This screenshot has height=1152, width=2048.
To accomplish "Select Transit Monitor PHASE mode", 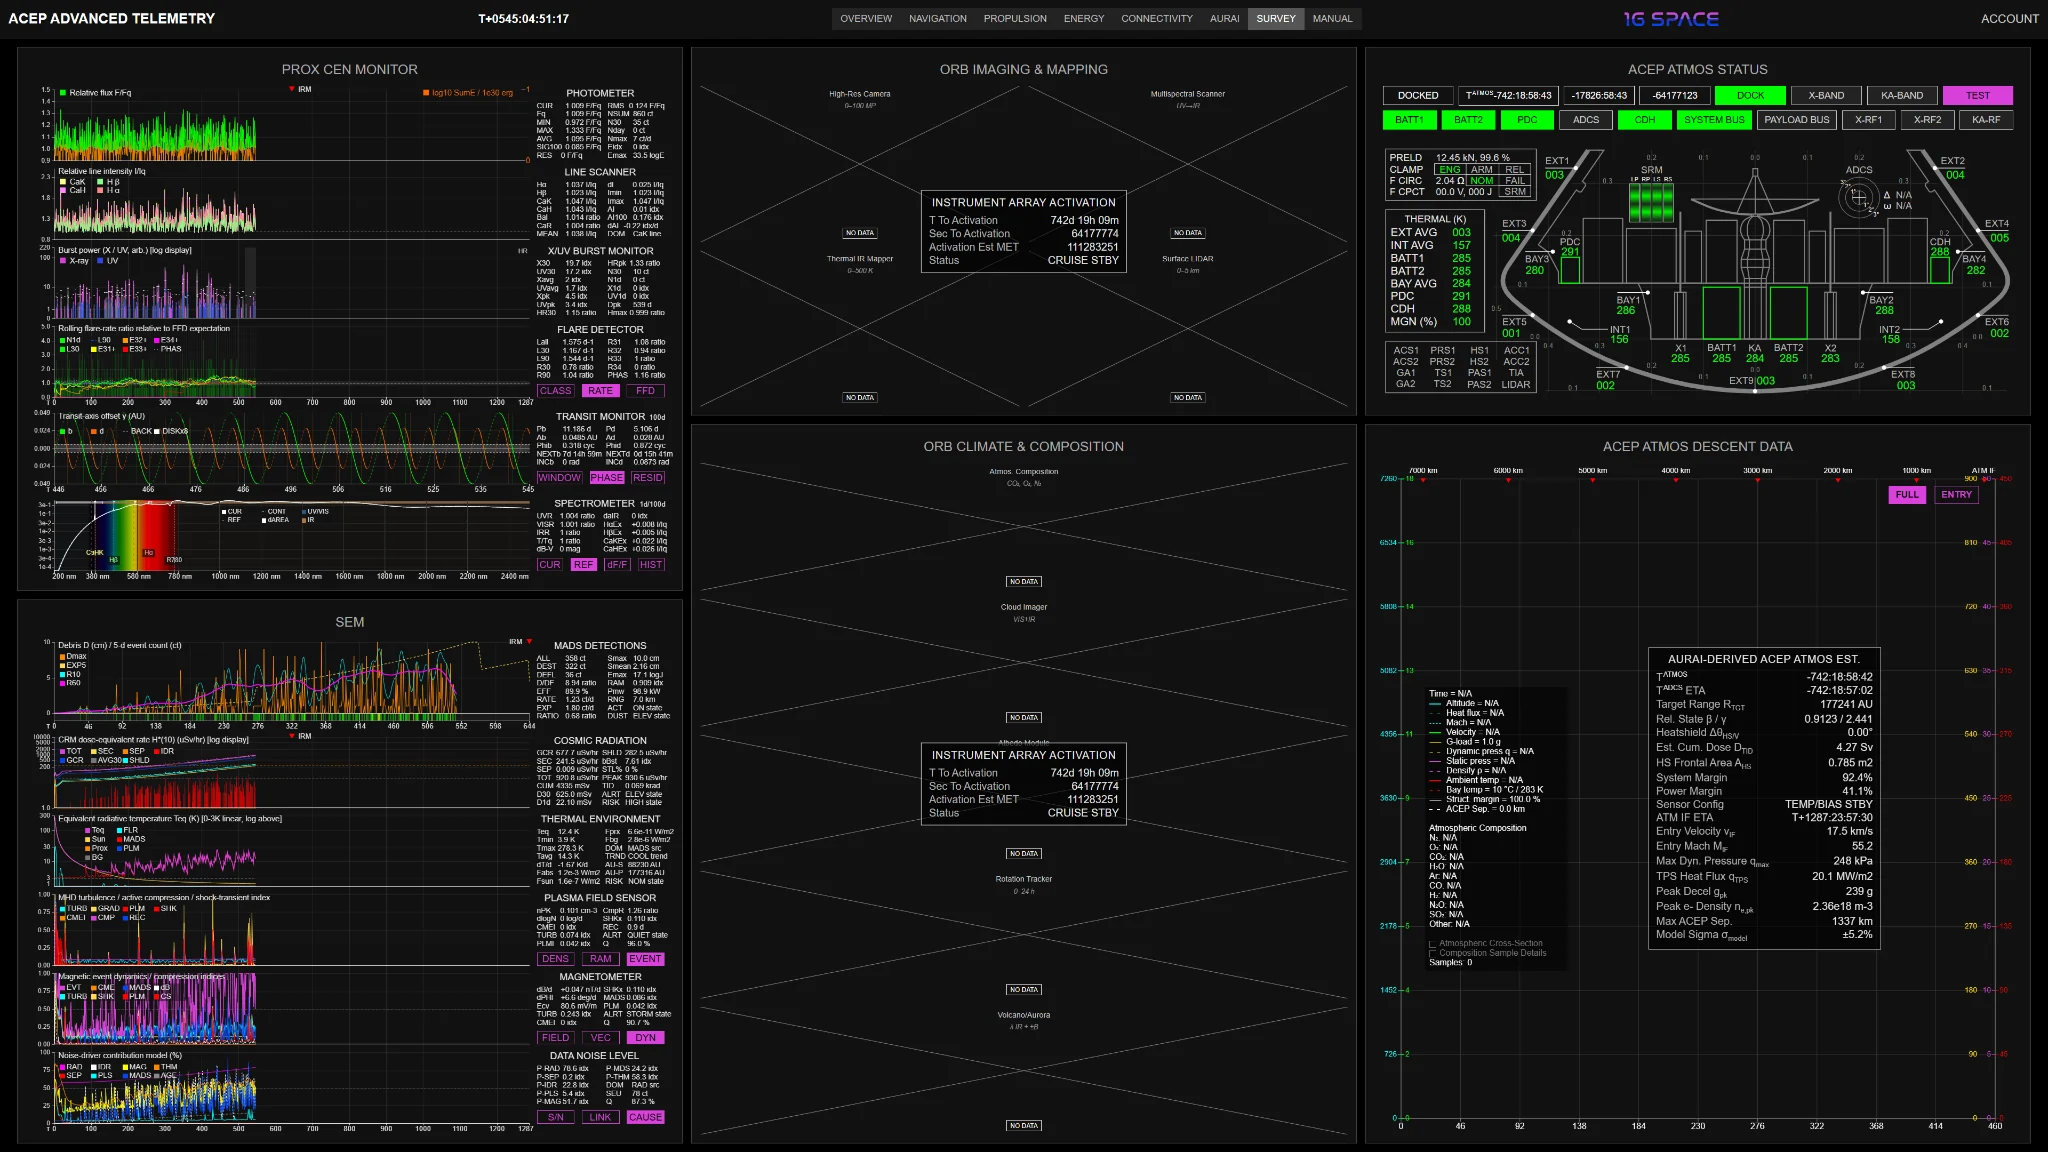I will click(x=606, y=478).
